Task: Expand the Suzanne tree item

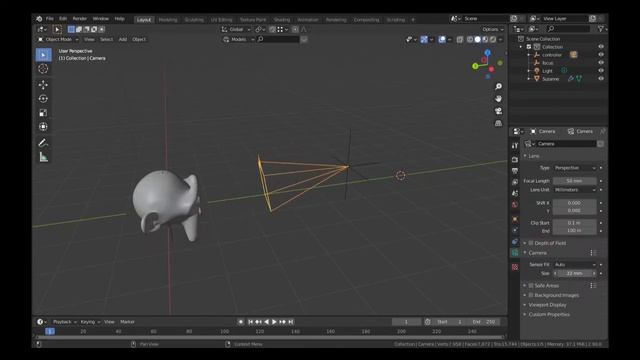Action: click(529, 79)
